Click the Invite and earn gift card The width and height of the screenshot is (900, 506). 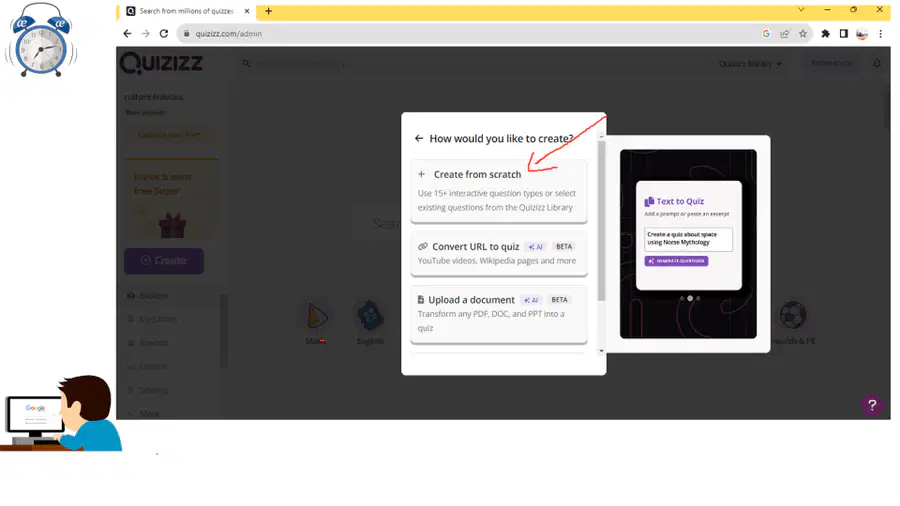(171, 200)
